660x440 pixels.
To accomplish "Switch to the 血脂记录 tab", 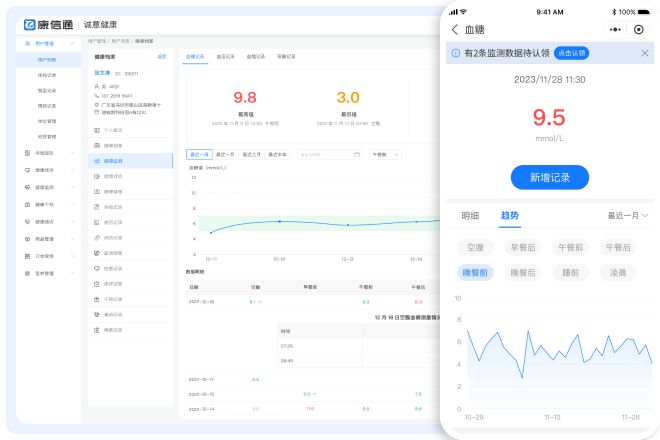I will pos(256,56).
